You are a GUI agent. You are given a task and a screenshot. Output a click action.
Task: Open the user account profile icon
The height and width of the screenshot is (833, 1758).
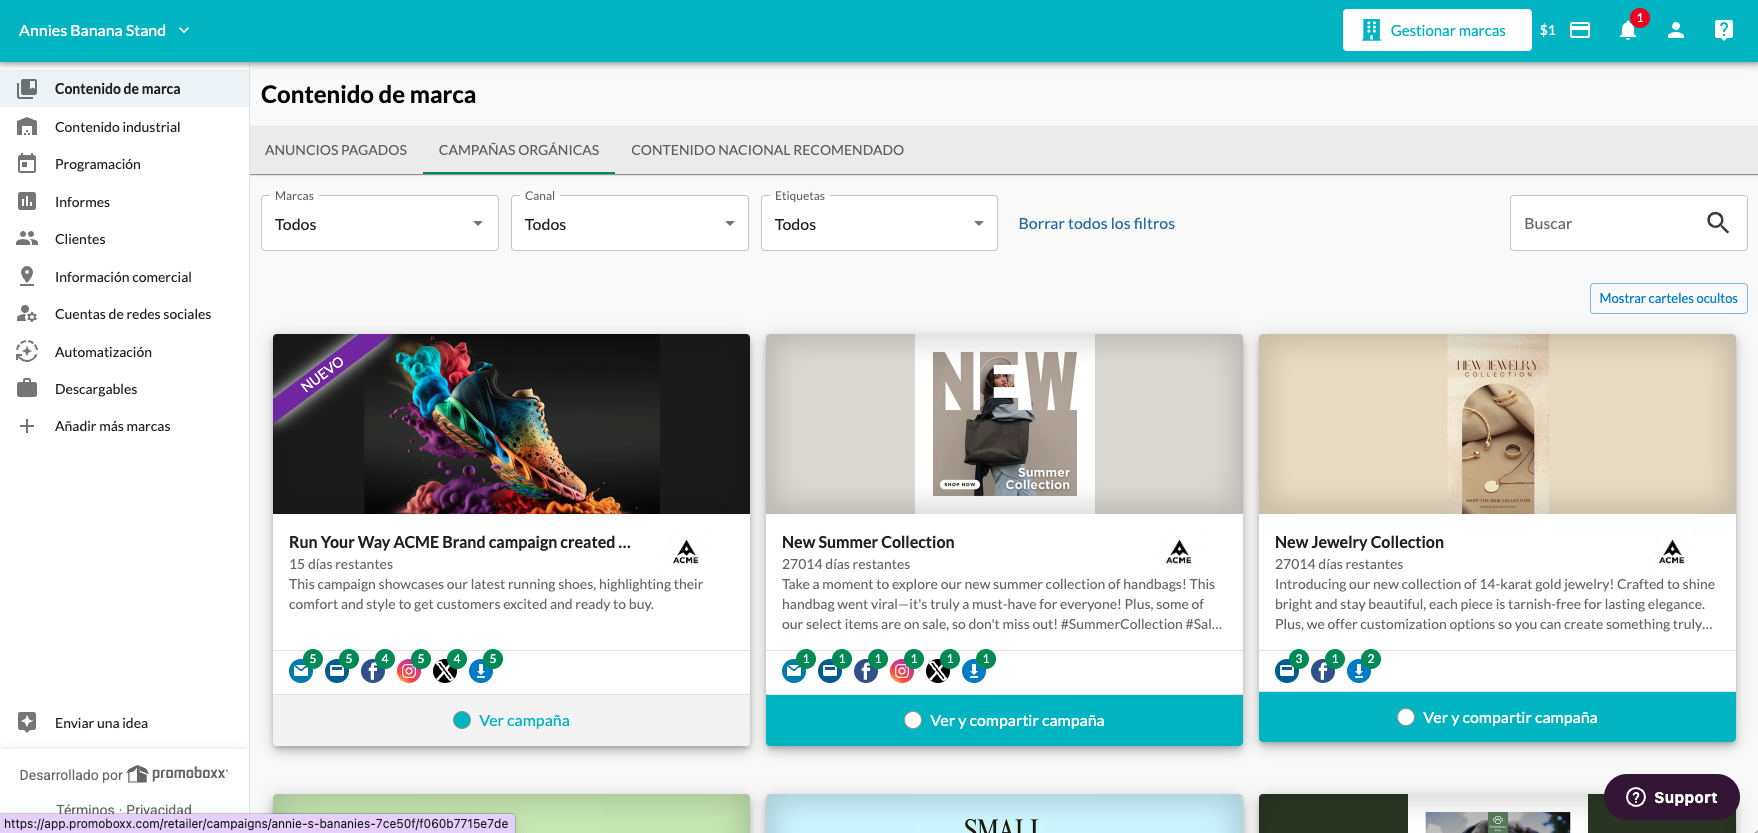pos(1676,30)
